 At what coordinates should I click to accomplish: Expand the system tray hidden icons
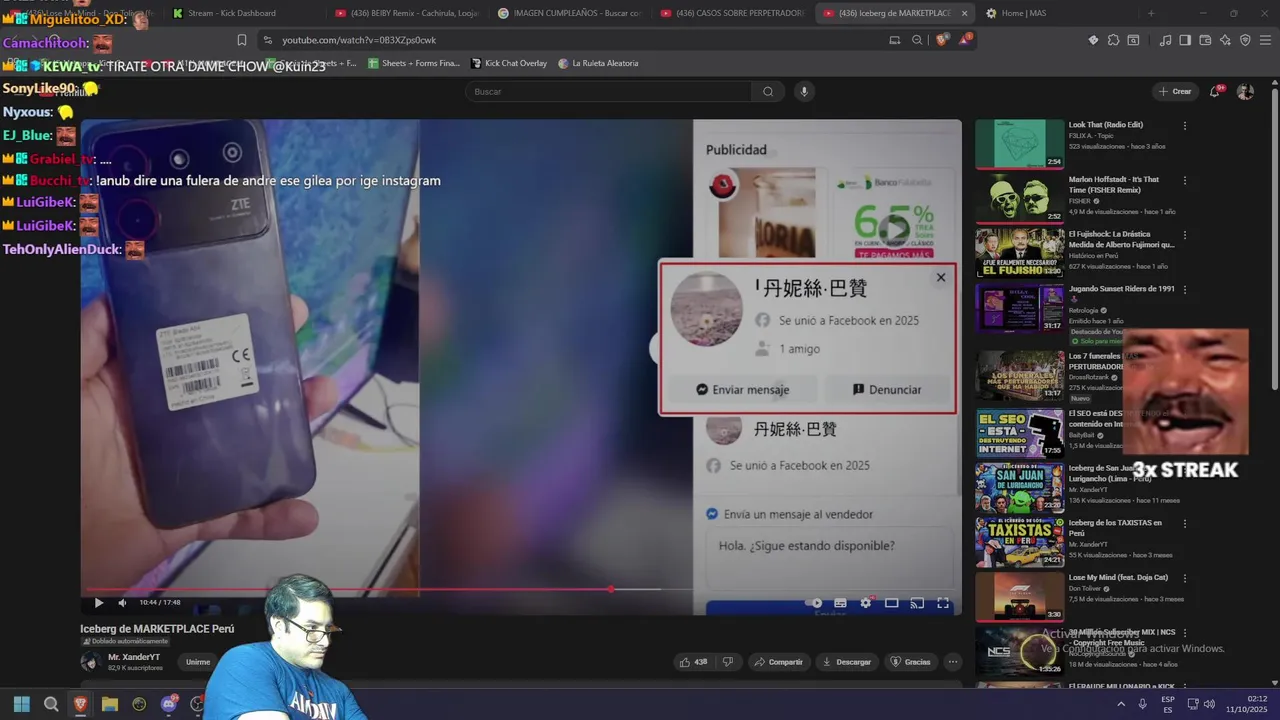pyautogui.click(x=1121, y=704)
